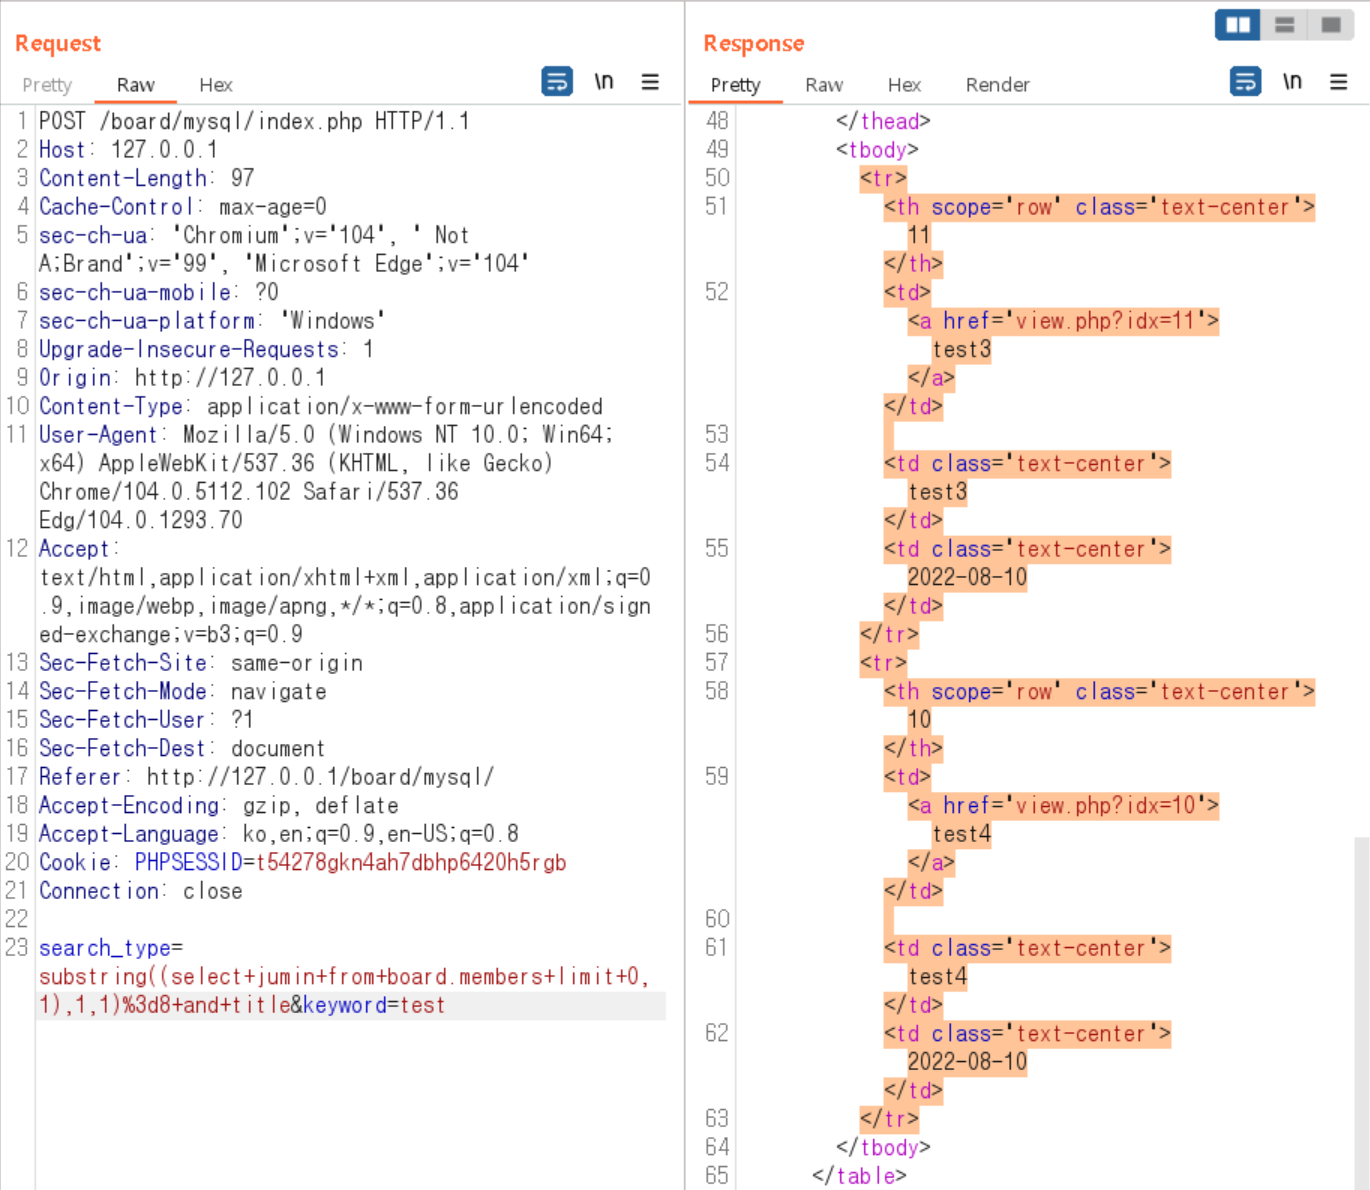
Task: Click the <a href='view.php?idx=11'> tag
Action: pyautogui.click(x=1063, y=321)
